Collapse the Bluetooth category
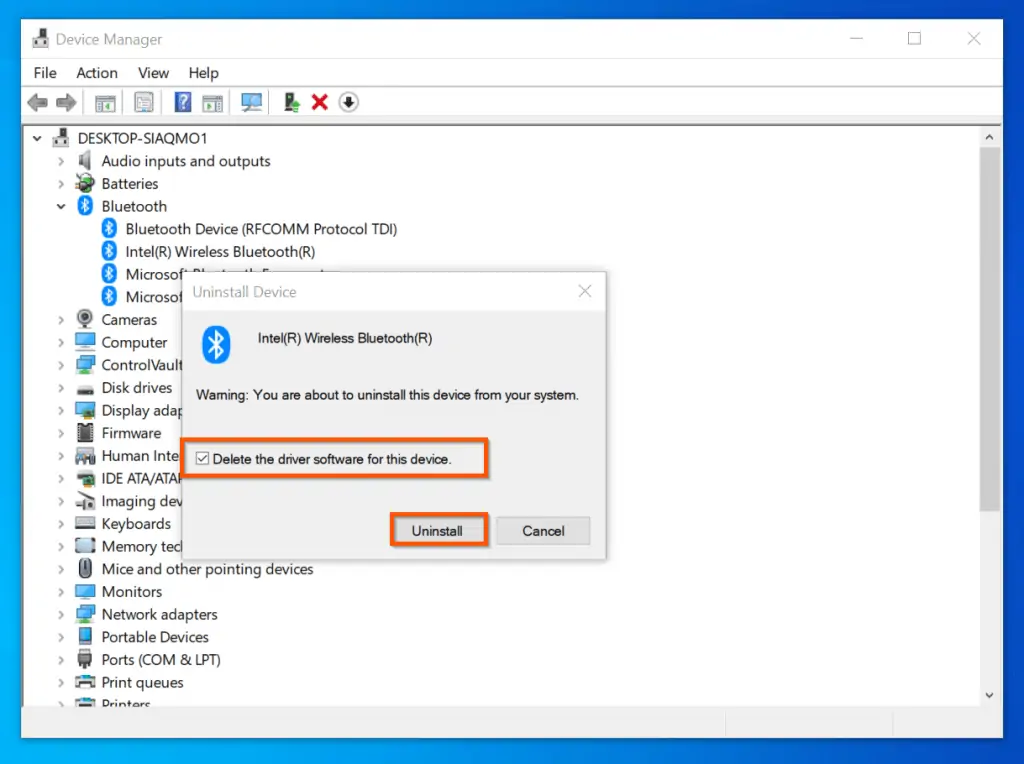This screenshot has width=1024, height=764. tap(61, 206)
